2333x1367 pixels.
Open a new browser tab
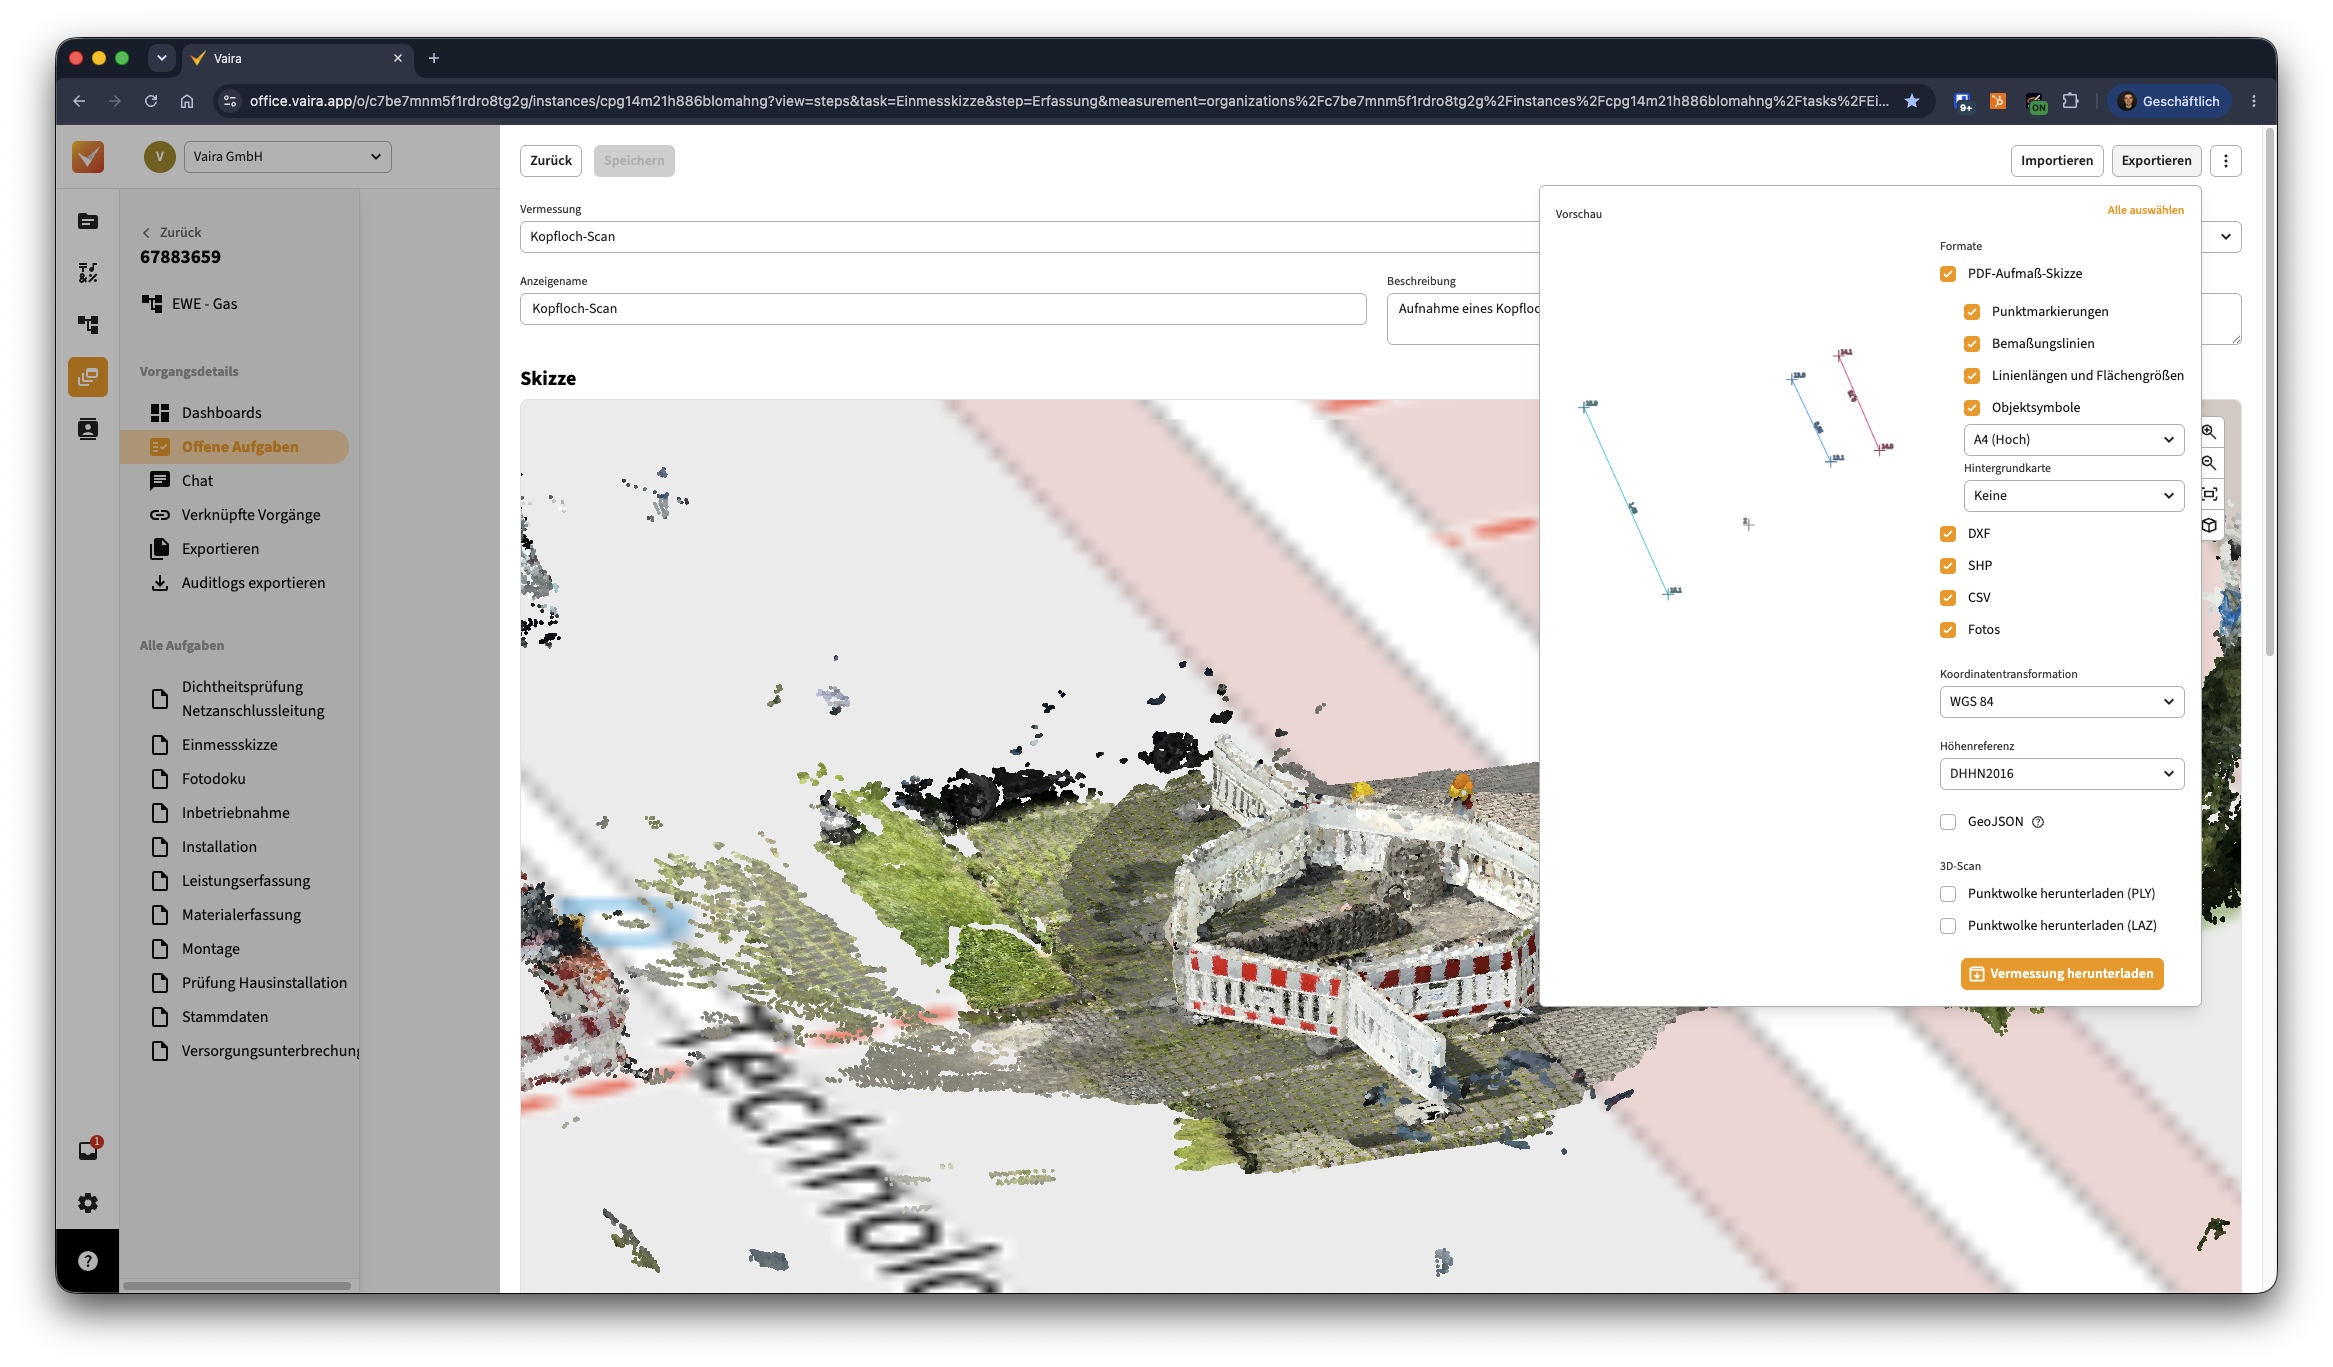tap(434, 58)
